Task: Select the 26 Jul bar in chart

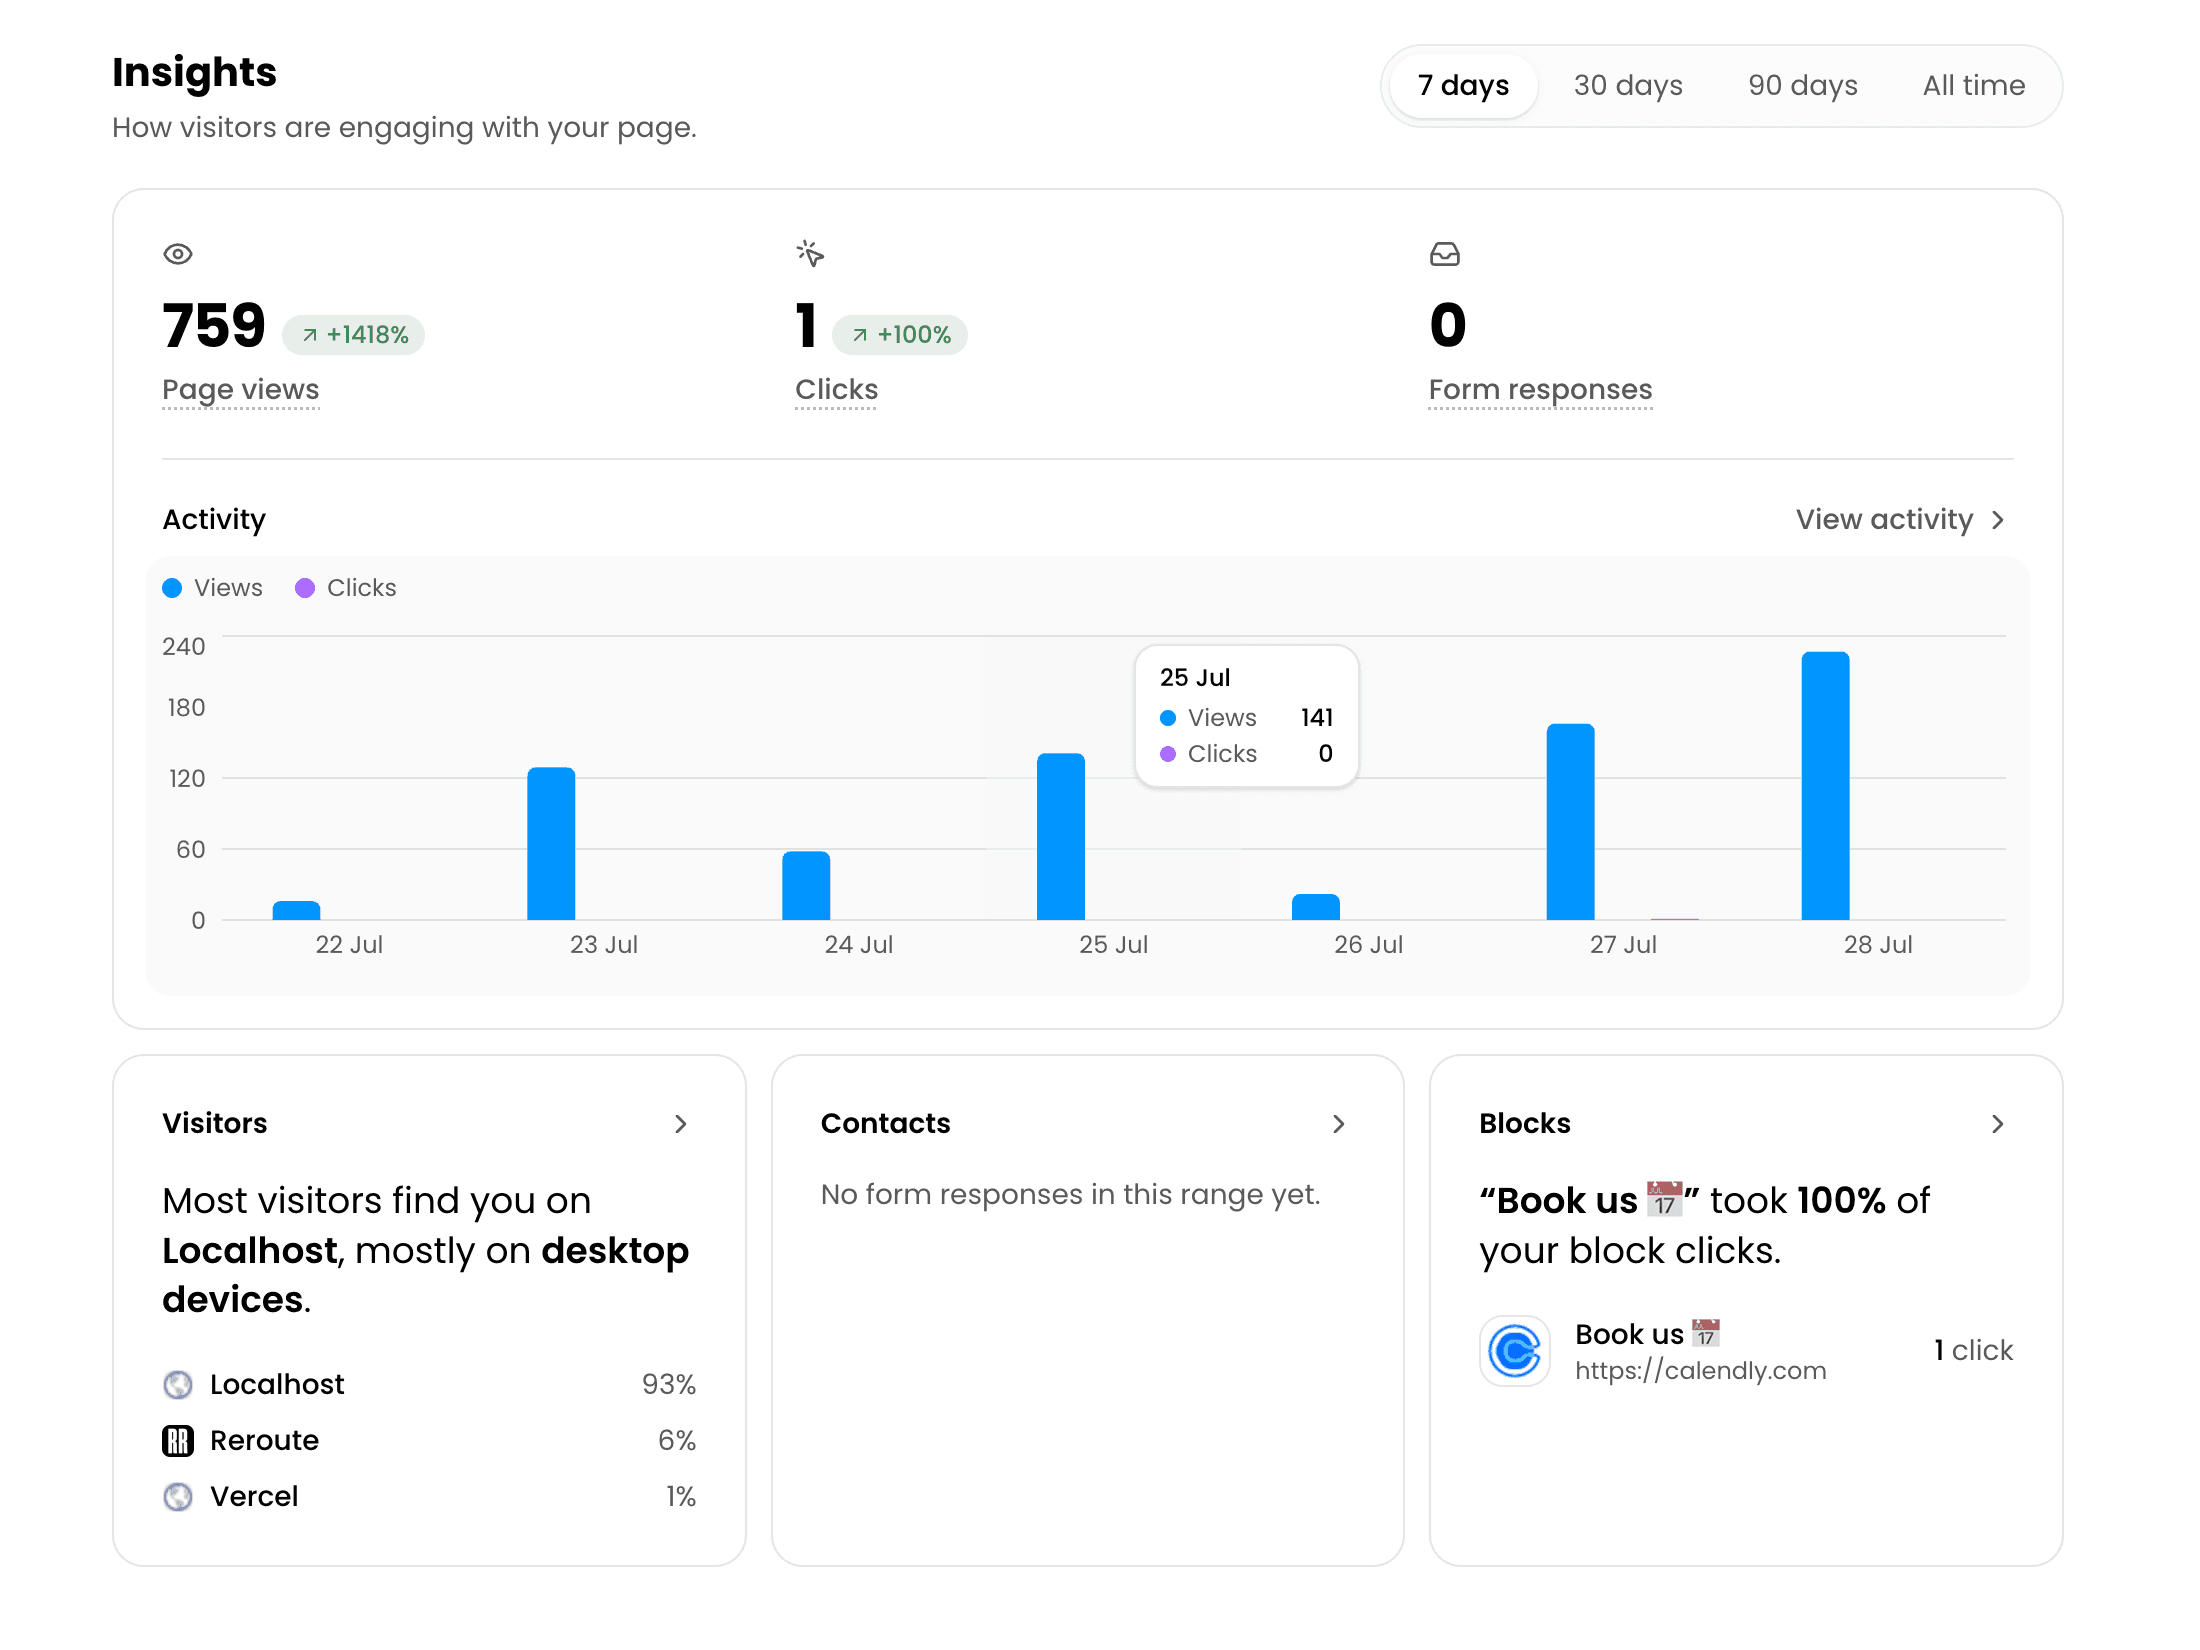Action: [x=1316, y=907]
